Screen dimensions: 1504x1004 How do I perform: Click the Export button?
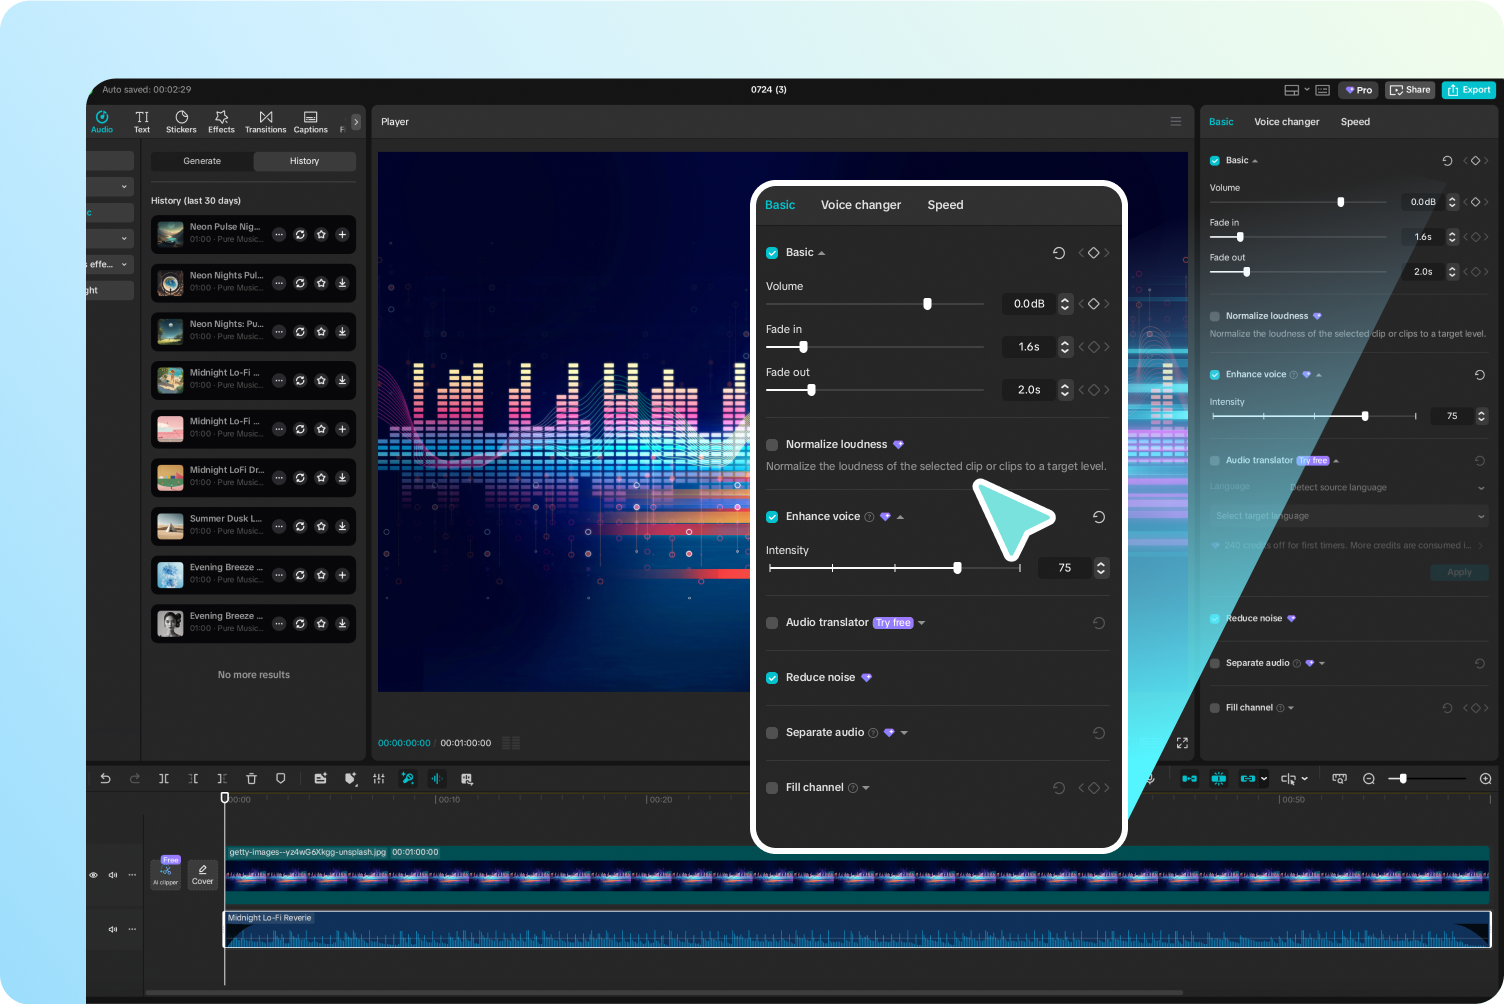1468,89
